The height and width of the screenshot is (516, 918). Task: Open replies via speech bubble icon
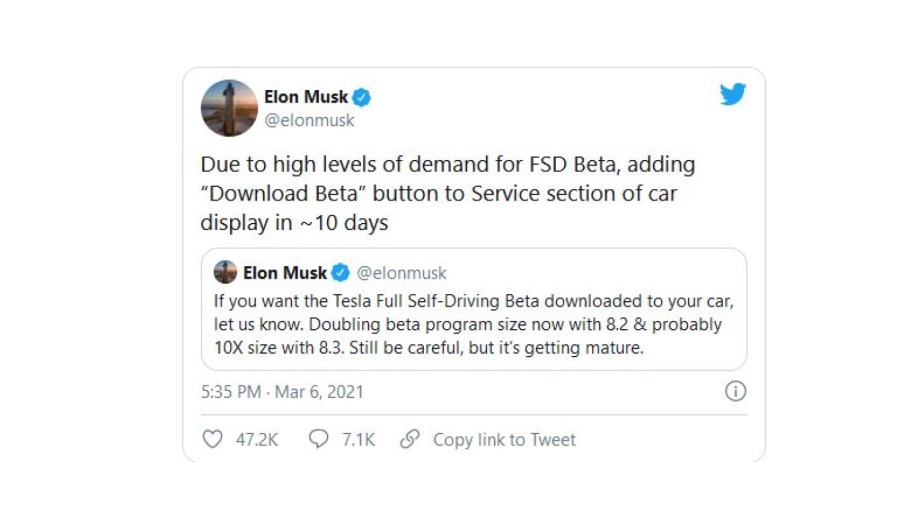(x=318, y=439)
